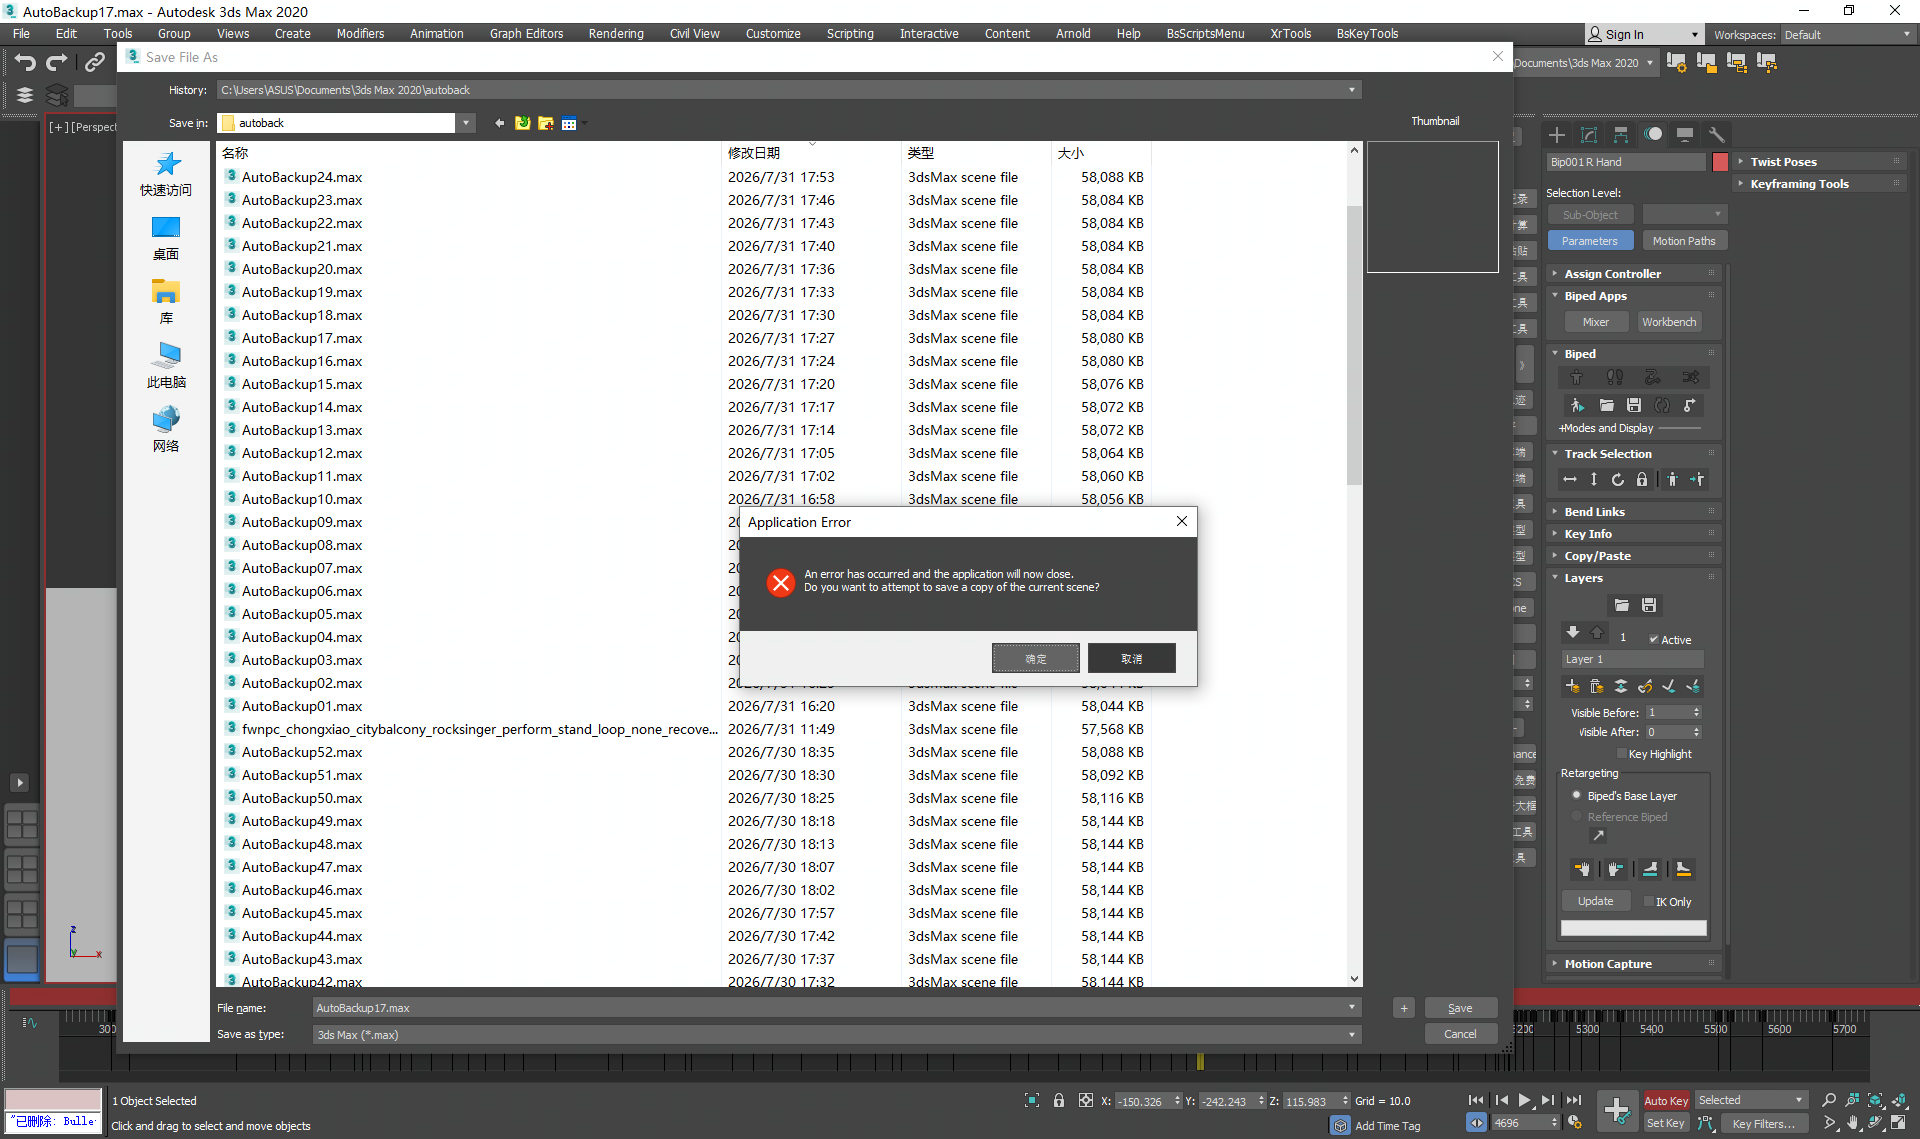Open the Biped Workbench button
This screenshot has height=1139, width=1920.
(x=1669, y=322)
